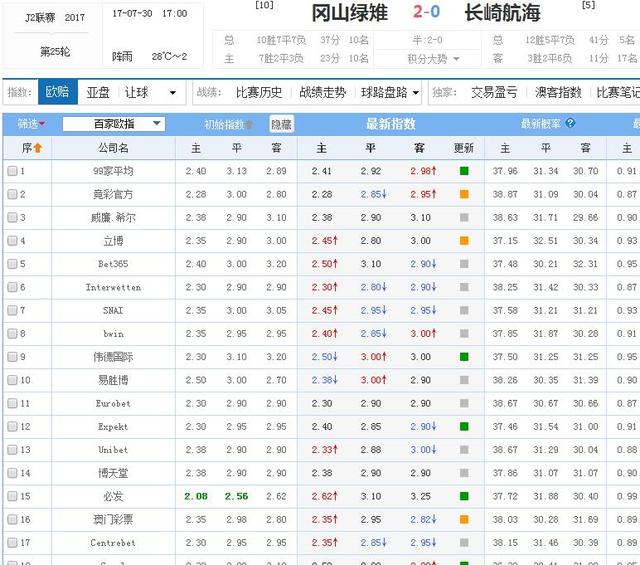640x565 pixels.
Task: Click the green update square in 99家平均 row
Action: click(464, 171)
